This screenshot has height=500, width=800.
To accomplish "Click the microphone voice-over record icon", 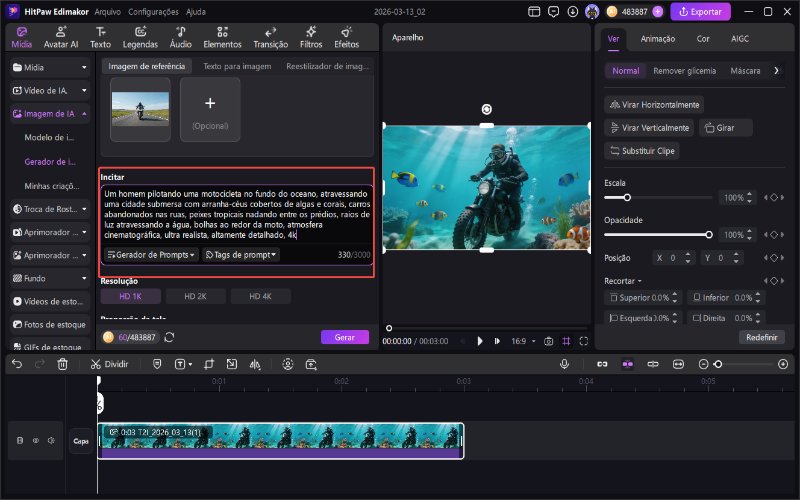I will pyautogui.click(x=564, y=364).
